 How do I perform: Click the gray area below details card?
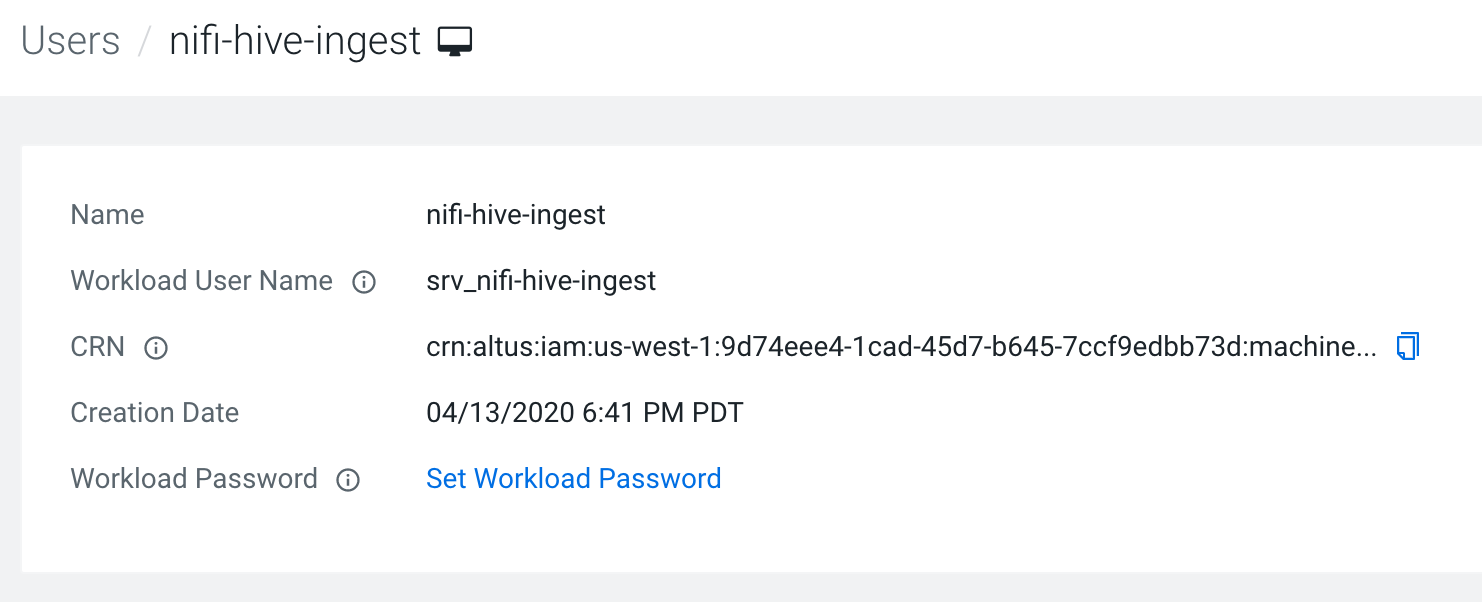(x=740, y=588)
